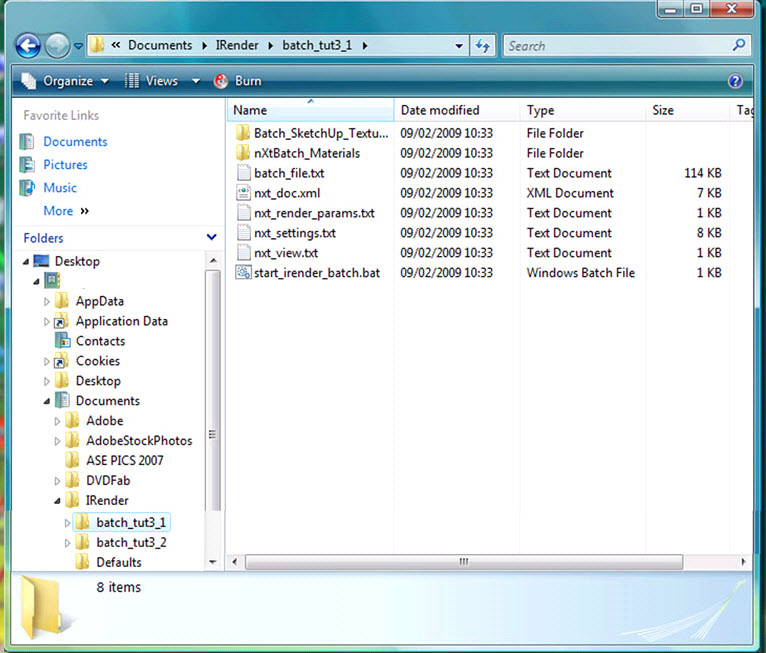Expand the batch_tut3_2 tree node
The width and height of the screenshot is (766, 653).
68,542
